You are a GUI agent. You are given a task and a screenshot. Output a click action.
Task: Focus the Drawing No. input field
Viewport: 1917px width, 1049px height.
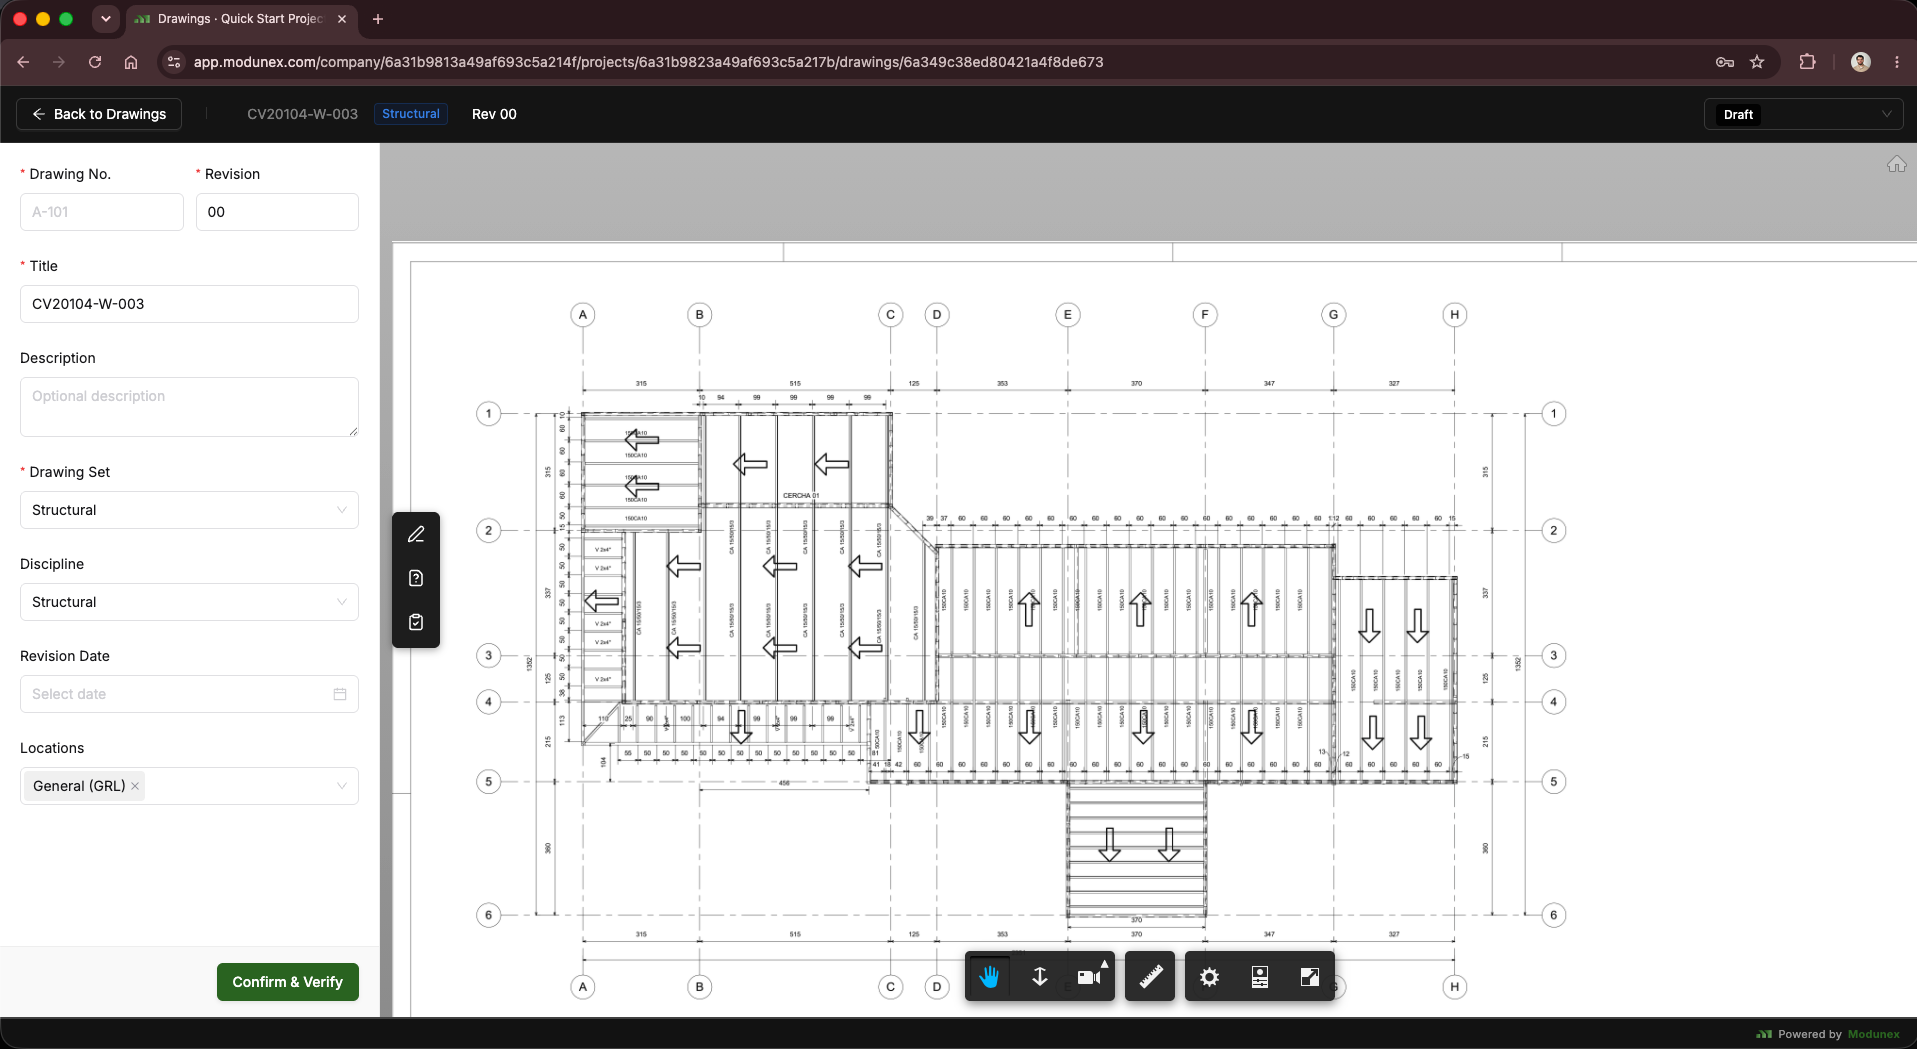coord(102,212)
